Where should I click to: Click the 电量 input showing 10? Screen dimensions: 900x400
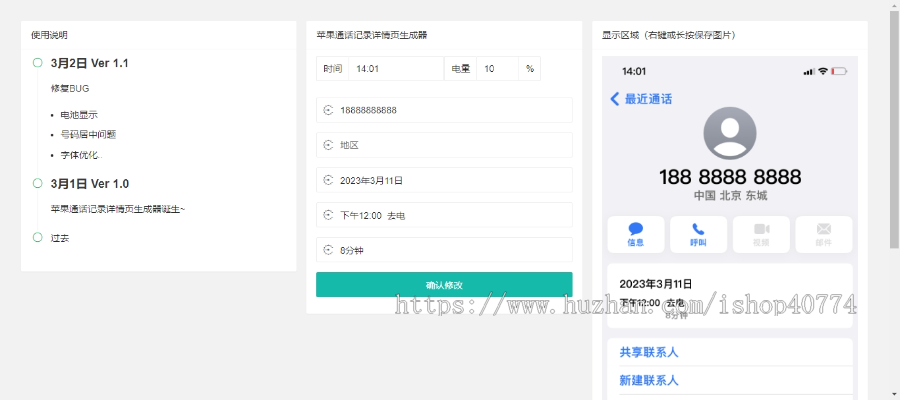[x=497, y=69]
